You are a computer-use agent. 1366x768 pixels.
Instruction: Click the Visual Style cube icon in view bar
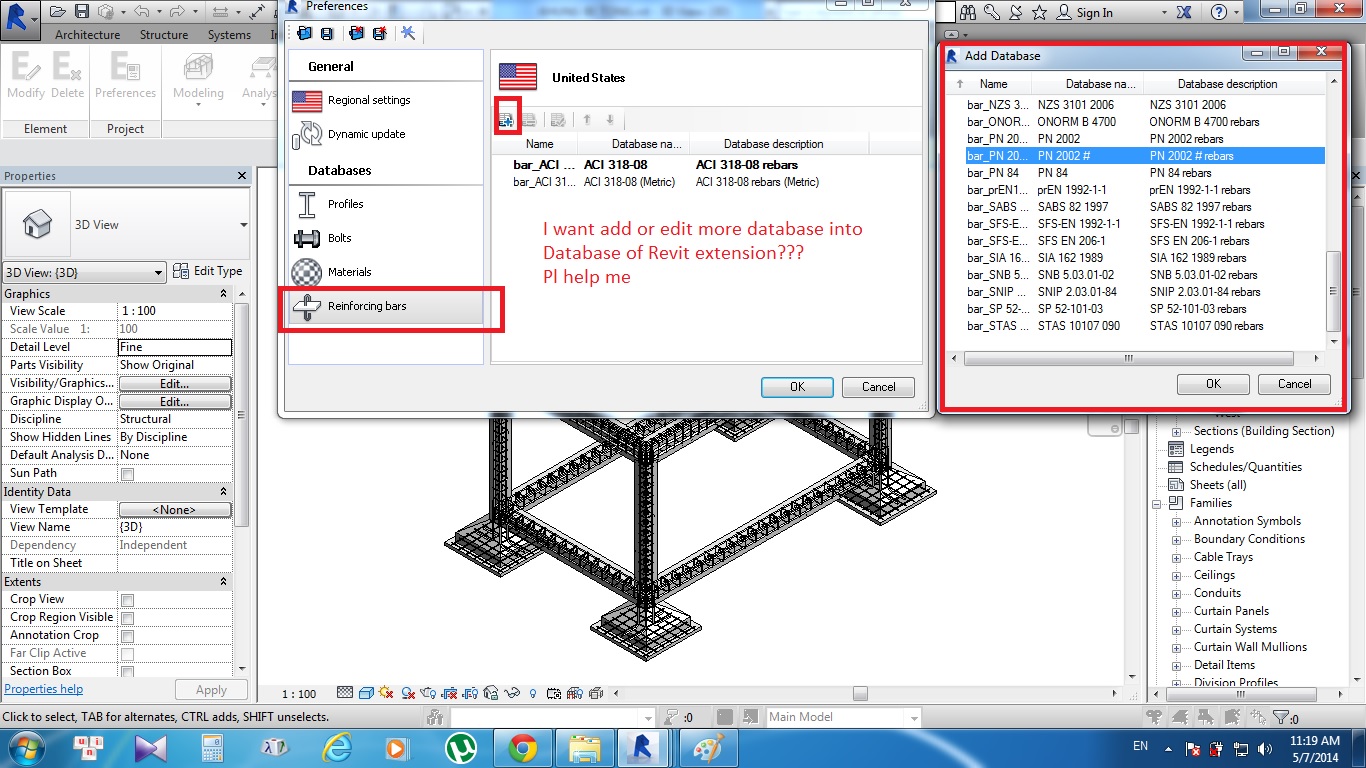pos(367,693)
